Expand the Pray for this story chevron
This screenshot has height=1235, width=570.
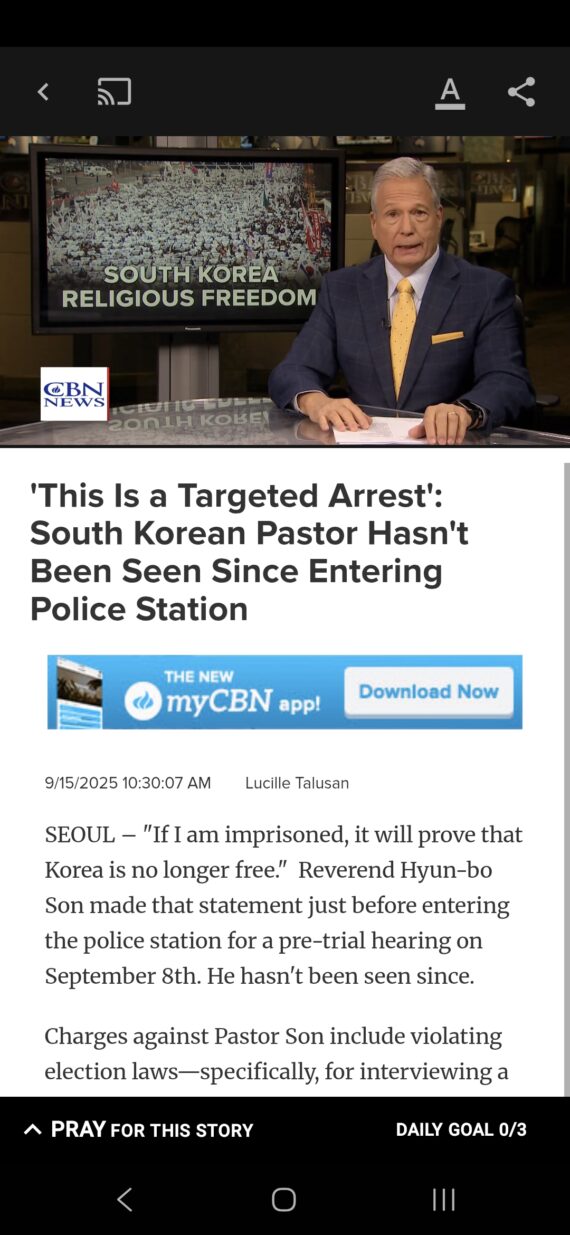(33, 1129)
